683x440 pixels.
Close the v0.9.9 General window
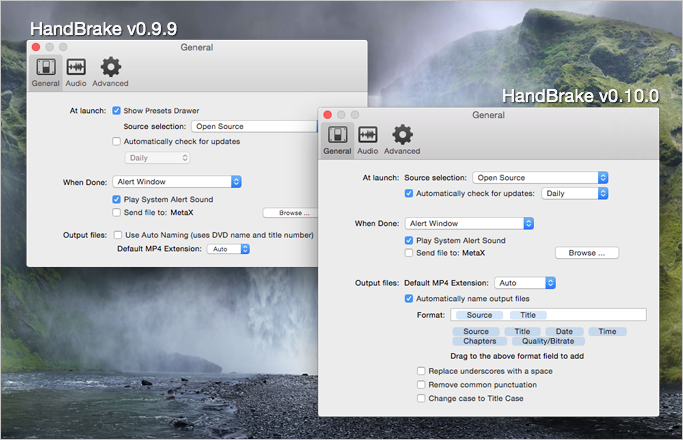36,47
